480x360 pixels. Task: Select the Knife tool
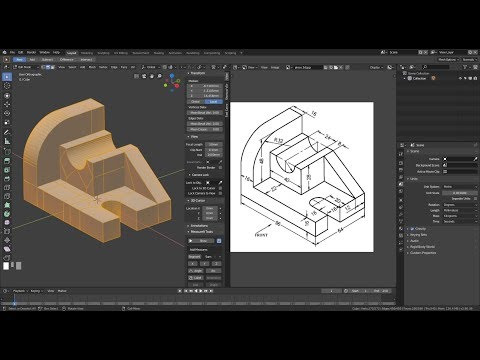tap(7, 196)
